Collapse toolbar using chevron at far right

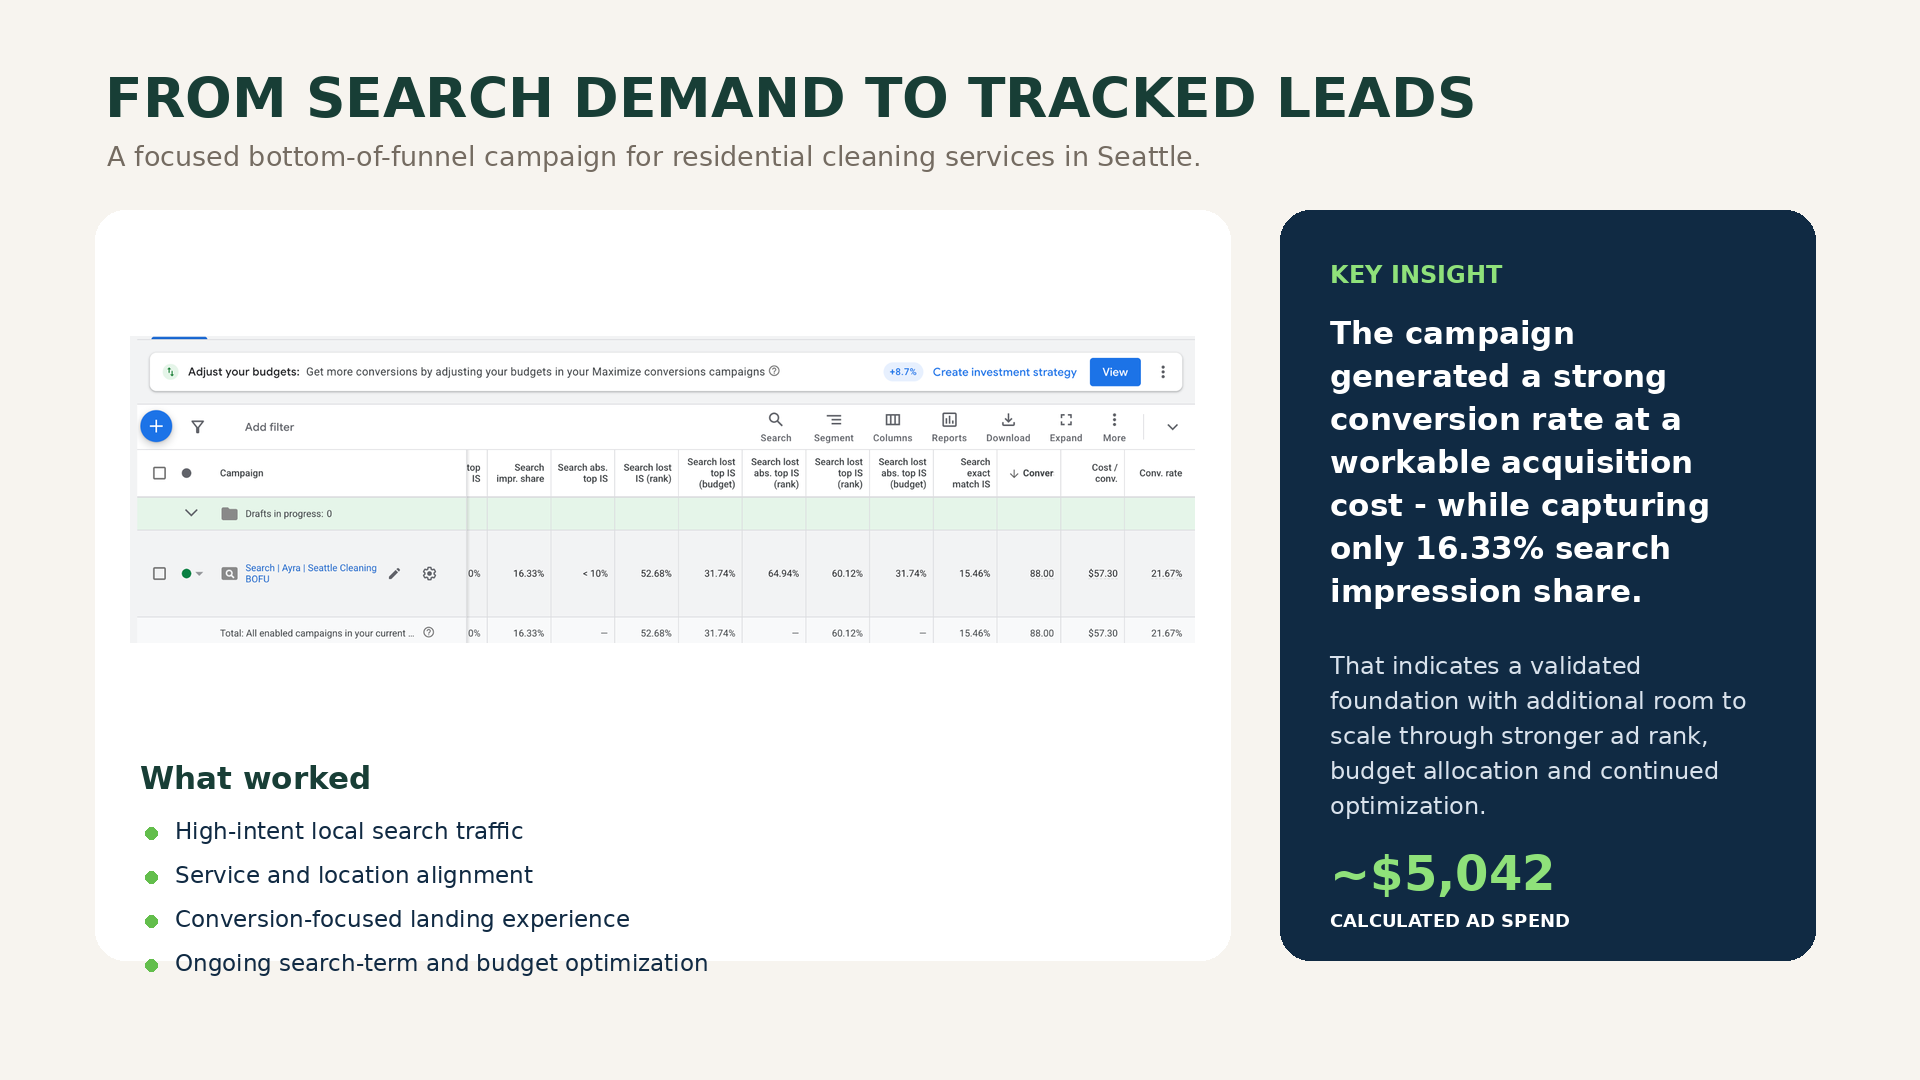point(1173,427)
